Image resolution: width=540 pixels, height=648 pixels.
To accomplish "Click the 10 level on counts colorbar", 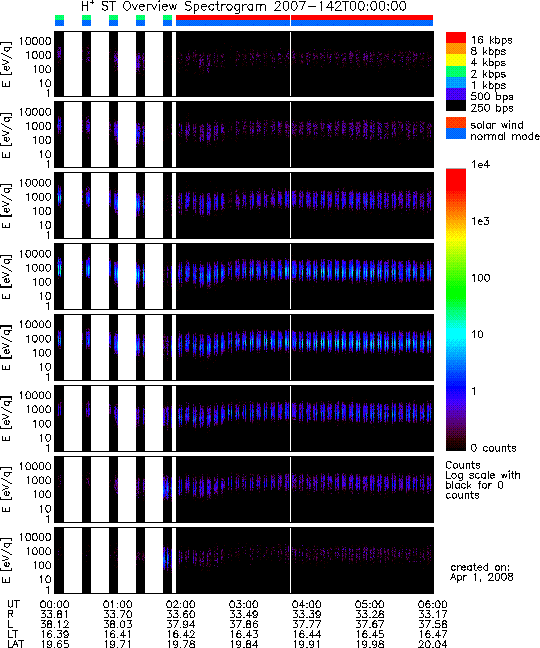I will pos(456,334).
